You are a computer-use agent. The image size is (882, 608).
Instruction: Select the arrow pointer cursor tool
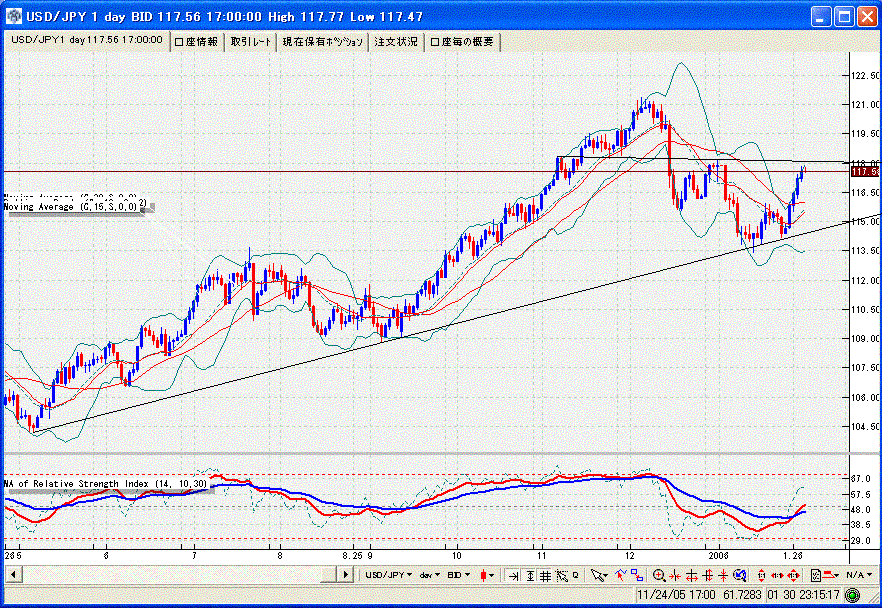597,575
